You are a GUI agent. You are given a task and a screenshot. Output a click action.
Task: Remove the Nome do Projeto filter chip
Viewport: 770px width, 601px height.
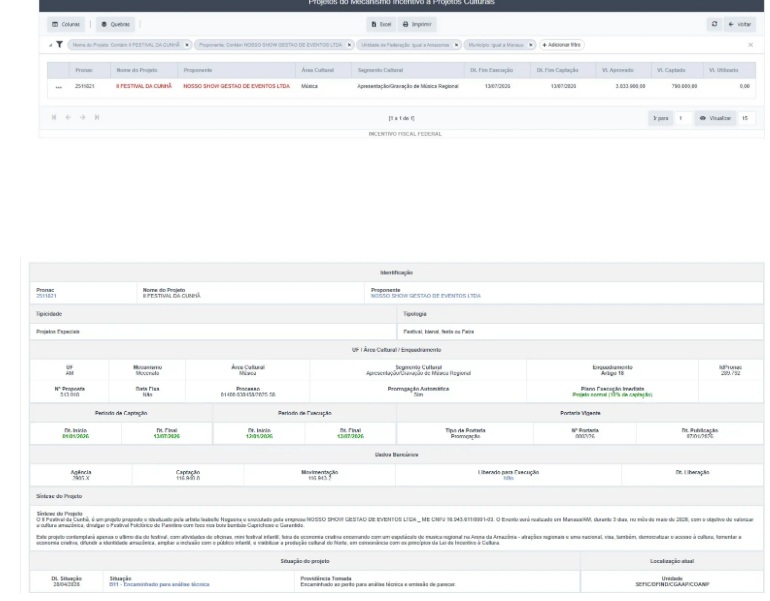click(187, 45)
